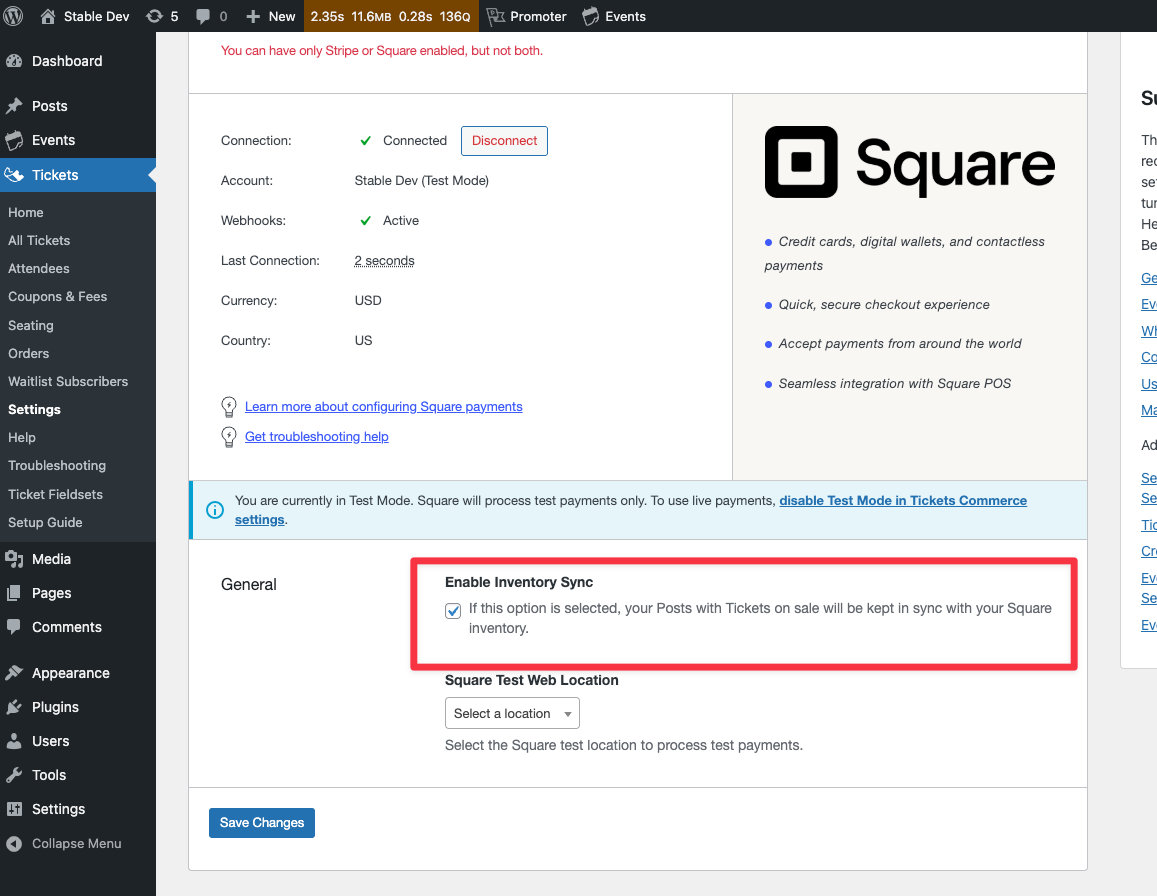Click the WordPress logo in the admin bar
The height and width of the screenshot is (896, 1157).
[13, 16]
